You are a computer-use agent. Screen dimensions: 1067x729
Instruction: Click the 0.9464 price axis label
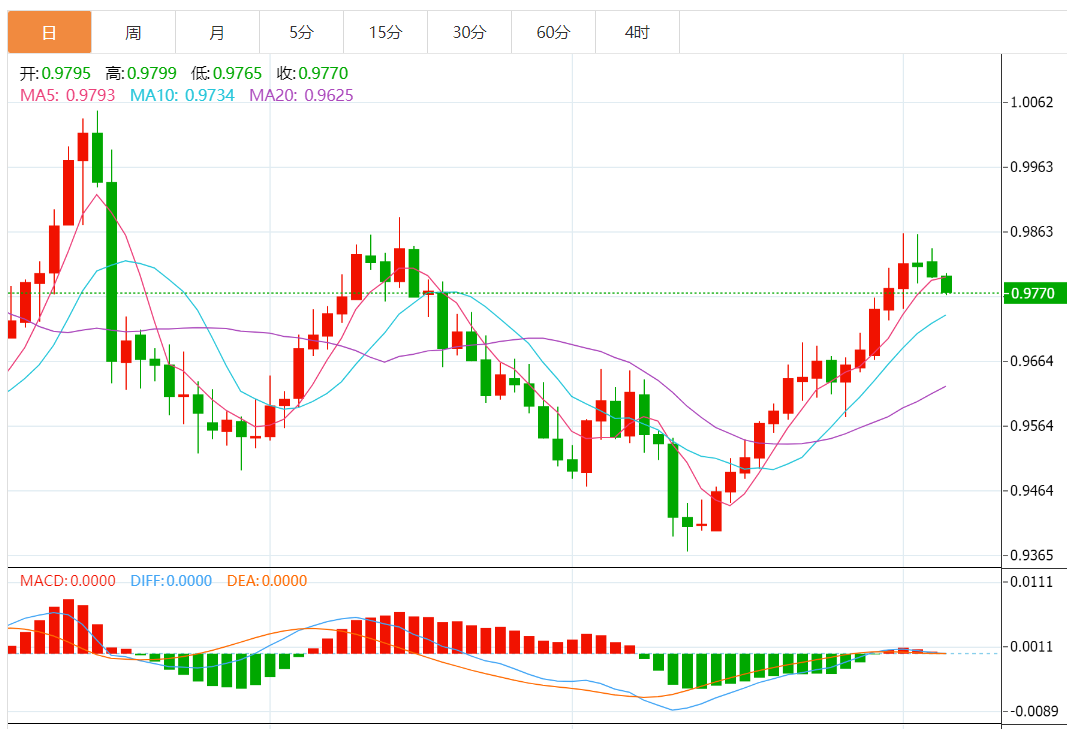pos(1032,490)
